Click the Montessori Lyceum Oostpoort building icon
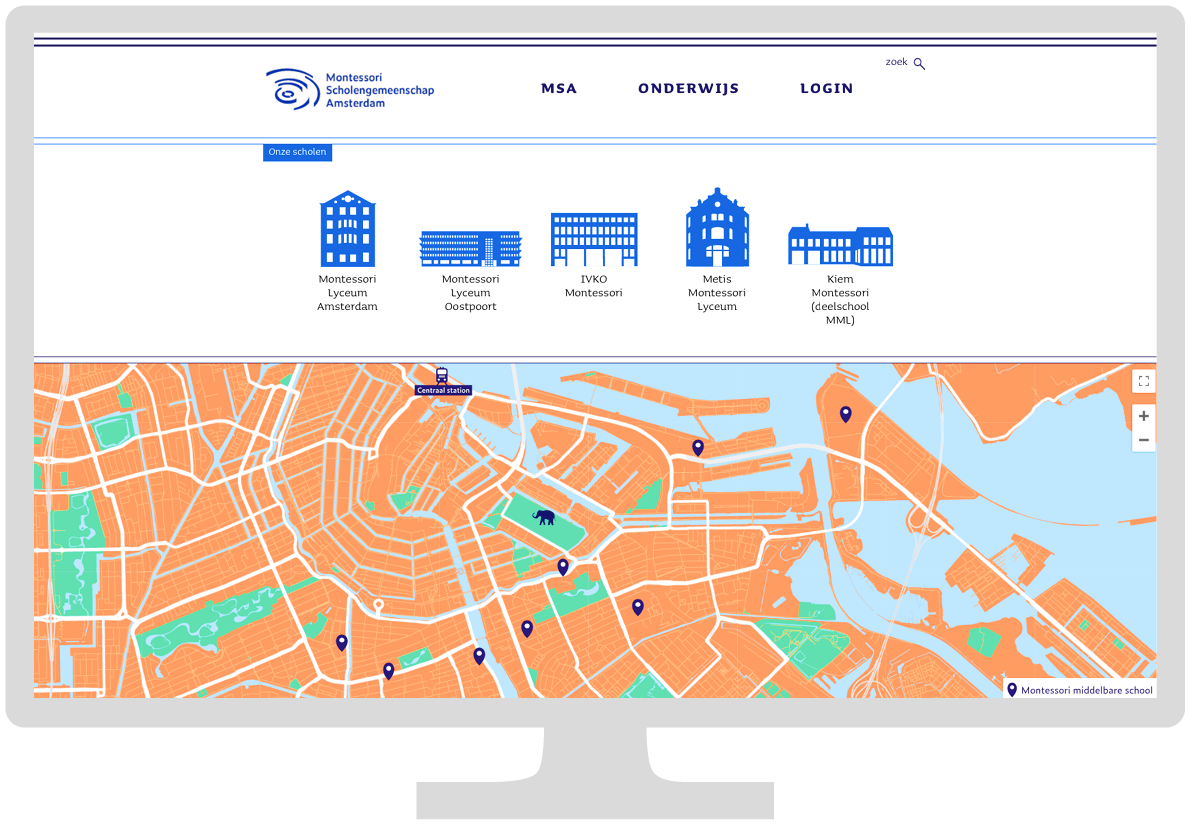The width and height of the screenshot is (1191, 828). [x=470, y=248]
